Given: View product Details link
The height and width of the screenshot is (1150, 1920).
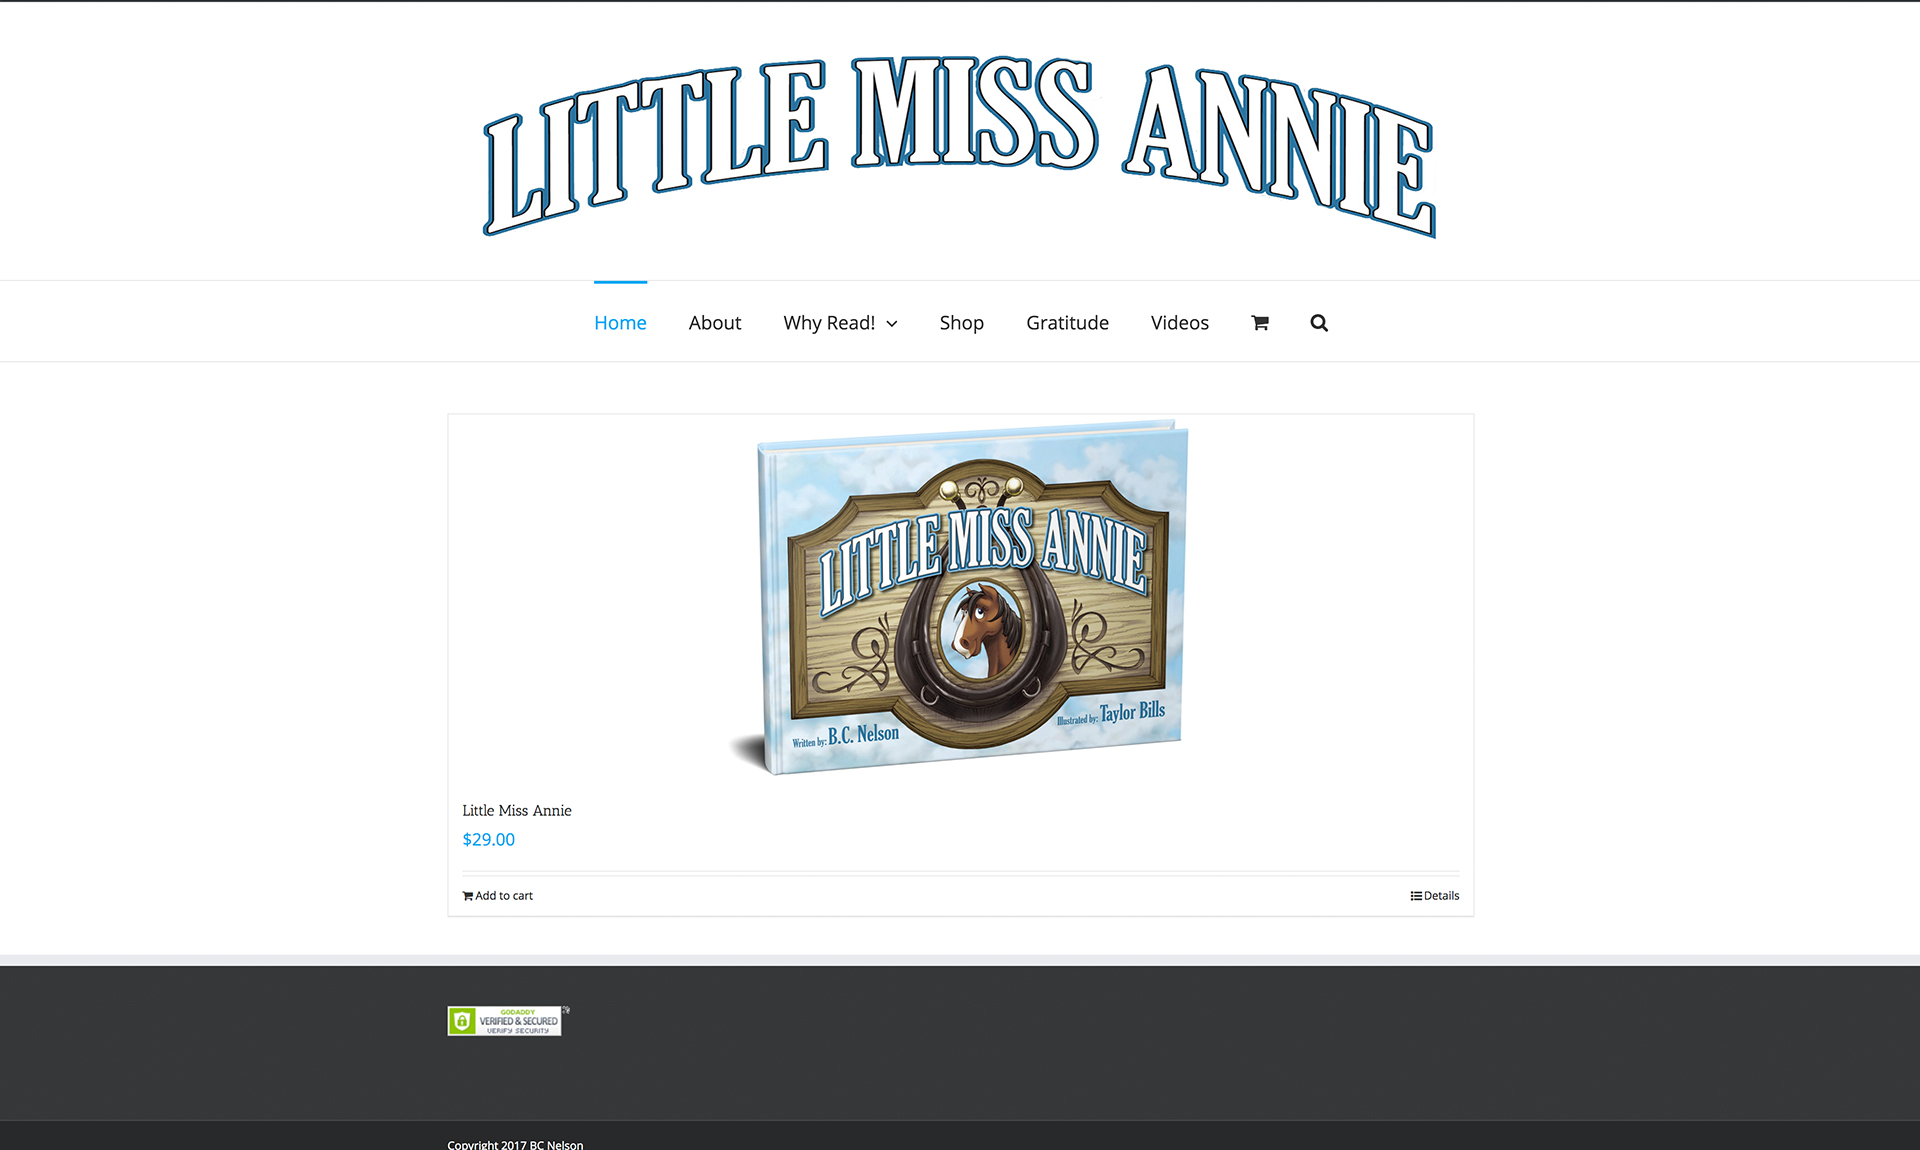Looking at the screenshot, I should tap(1435, 896).
